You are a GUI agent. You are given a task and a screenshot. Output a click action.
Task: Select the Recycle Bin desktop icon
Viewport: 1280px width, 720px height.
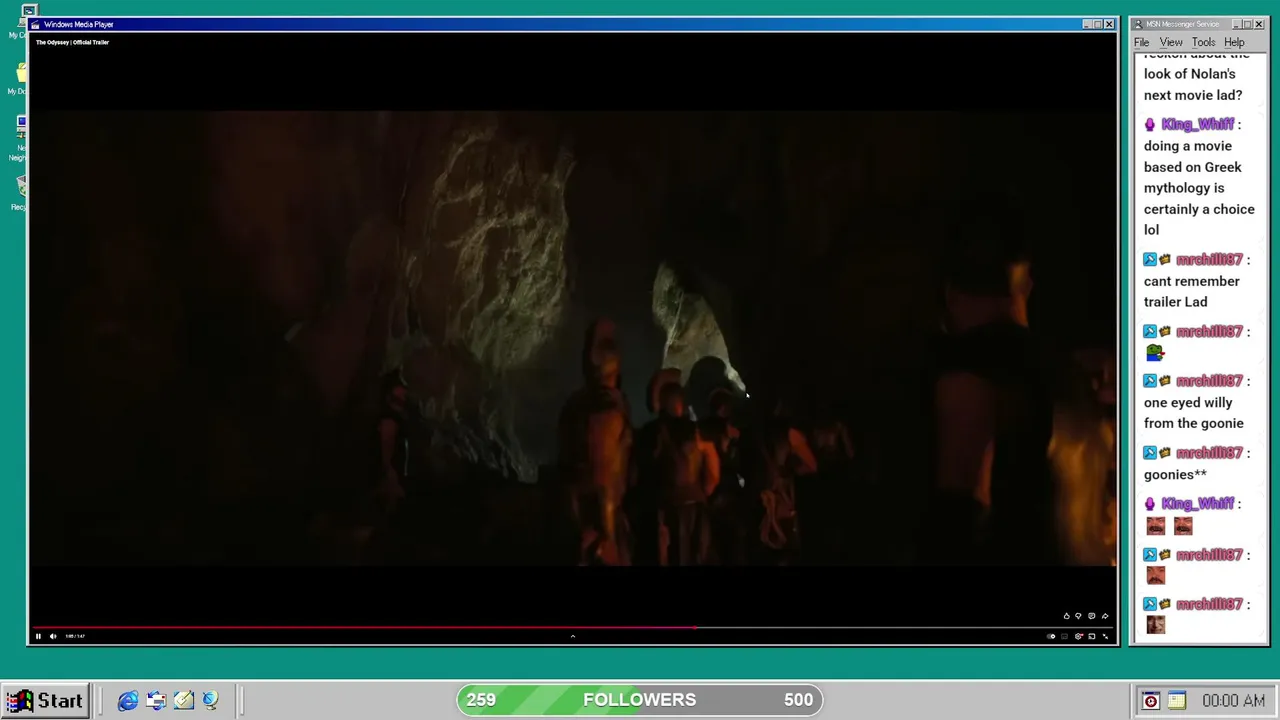point(19,192)
